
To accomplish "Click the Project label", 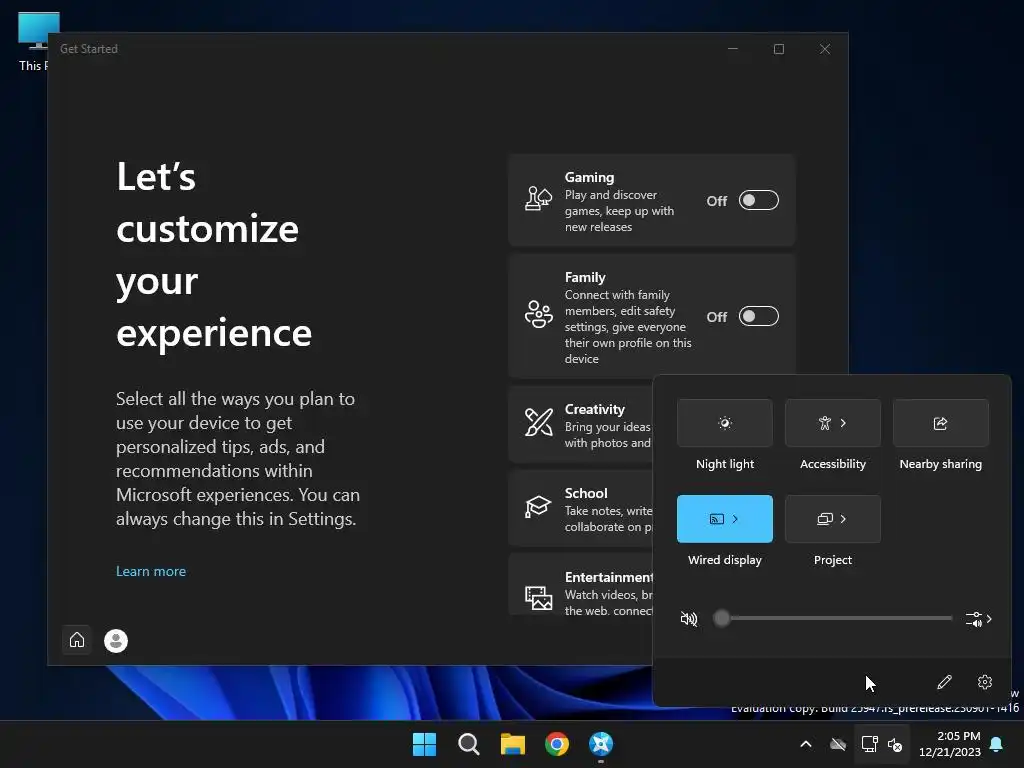I will tap(833, 560).
